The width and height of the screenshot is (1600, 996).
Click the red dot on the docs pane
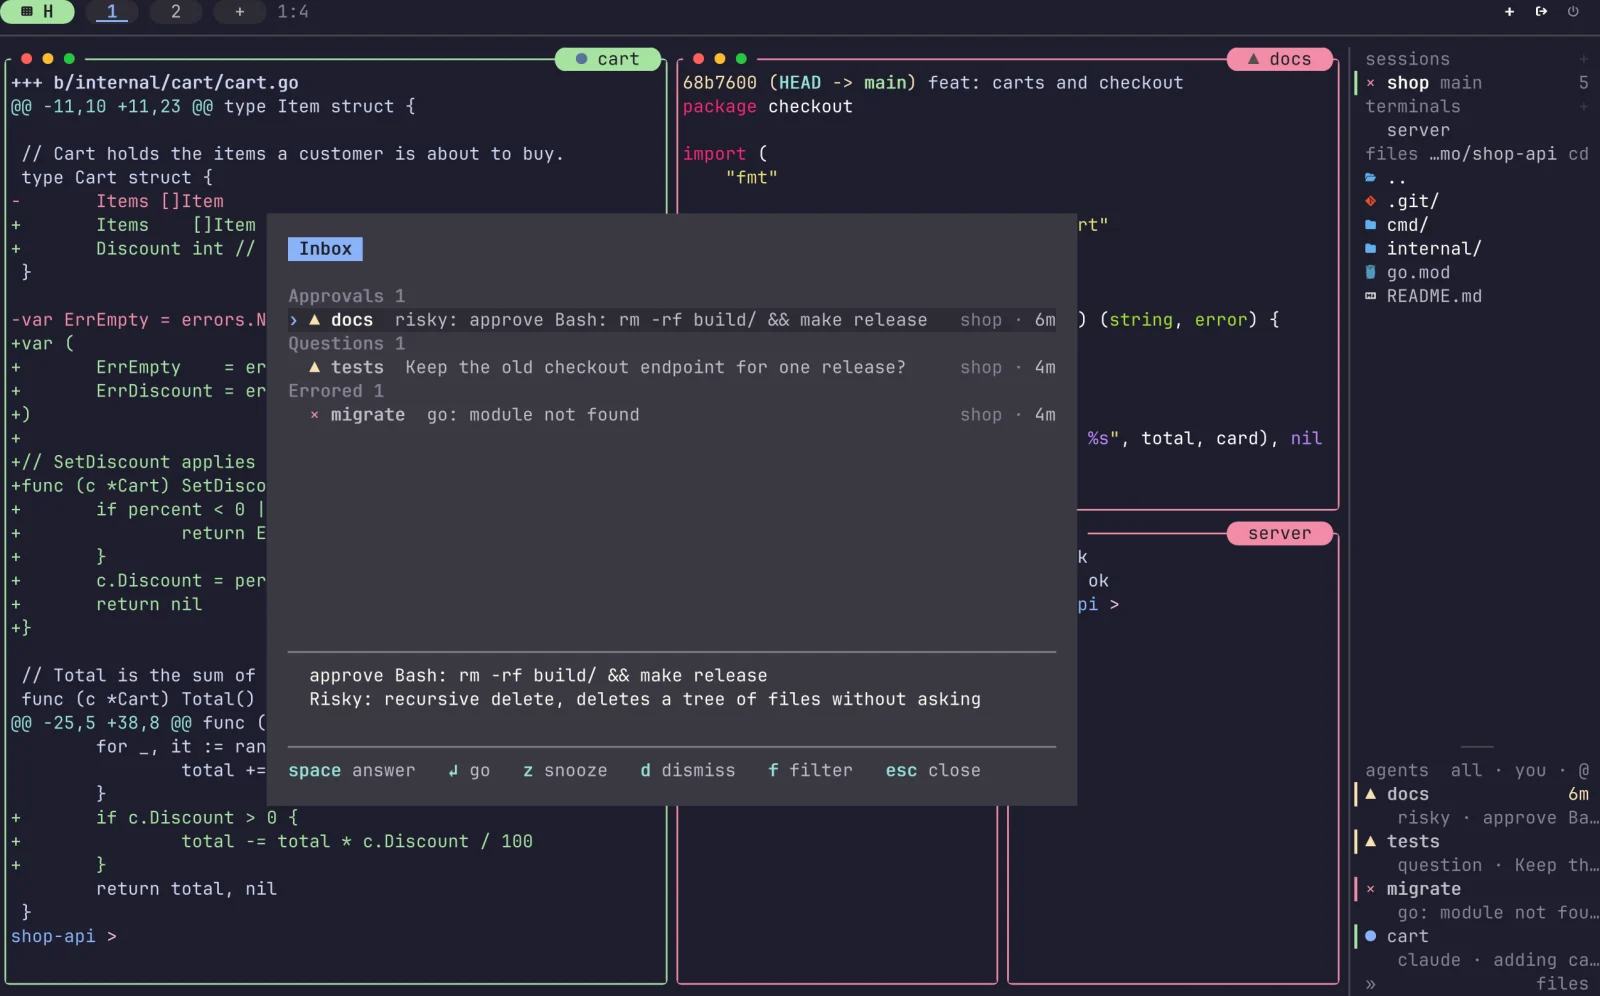[699, 59]
